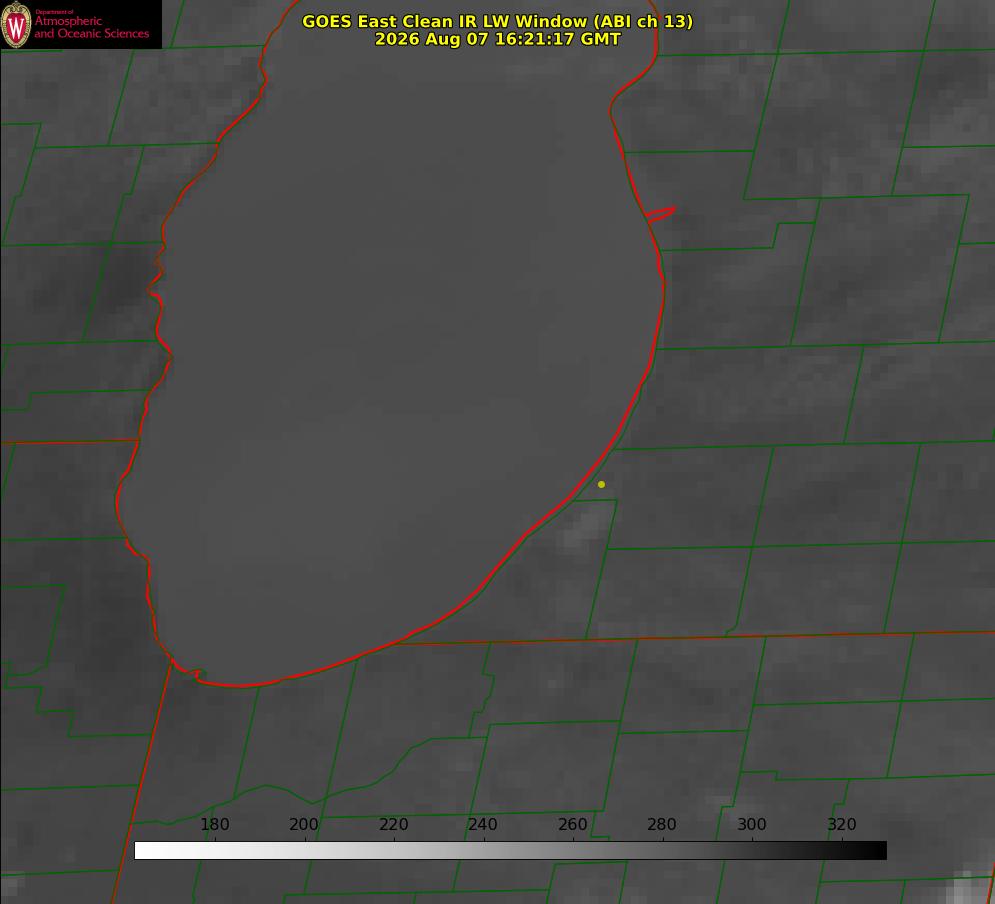Click the University of Wisconsin crest logo
The image size is (995, 904).
[16, 24]
